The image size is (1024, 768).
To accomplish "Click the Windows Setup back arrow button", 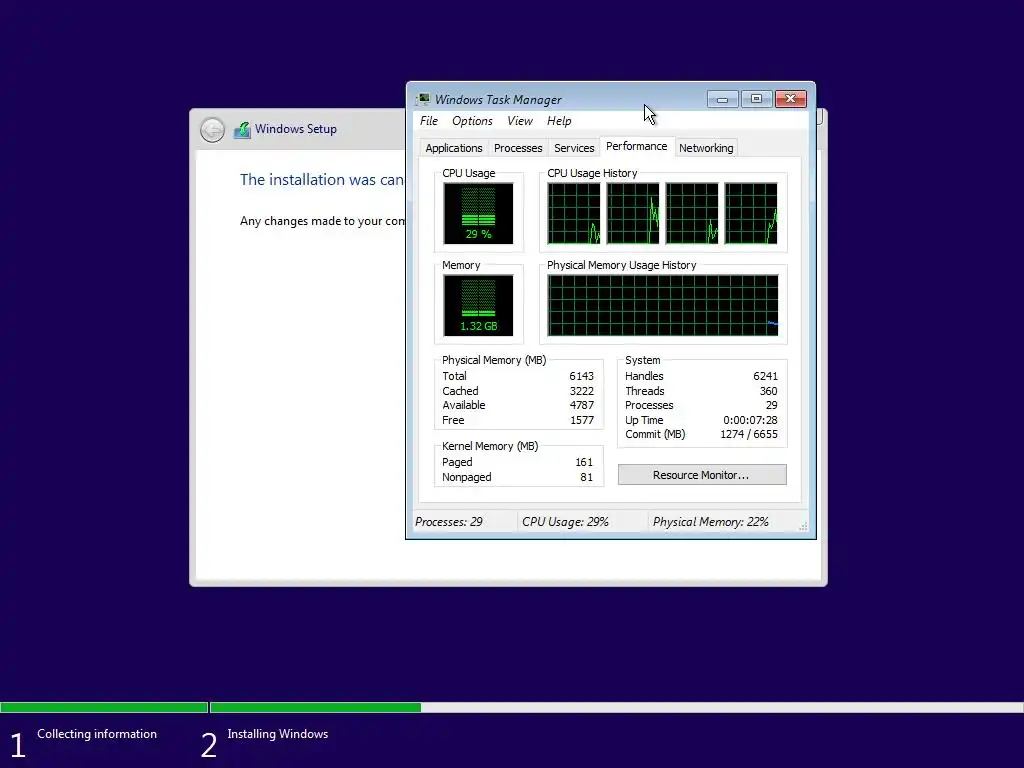I will click(212, 130).
